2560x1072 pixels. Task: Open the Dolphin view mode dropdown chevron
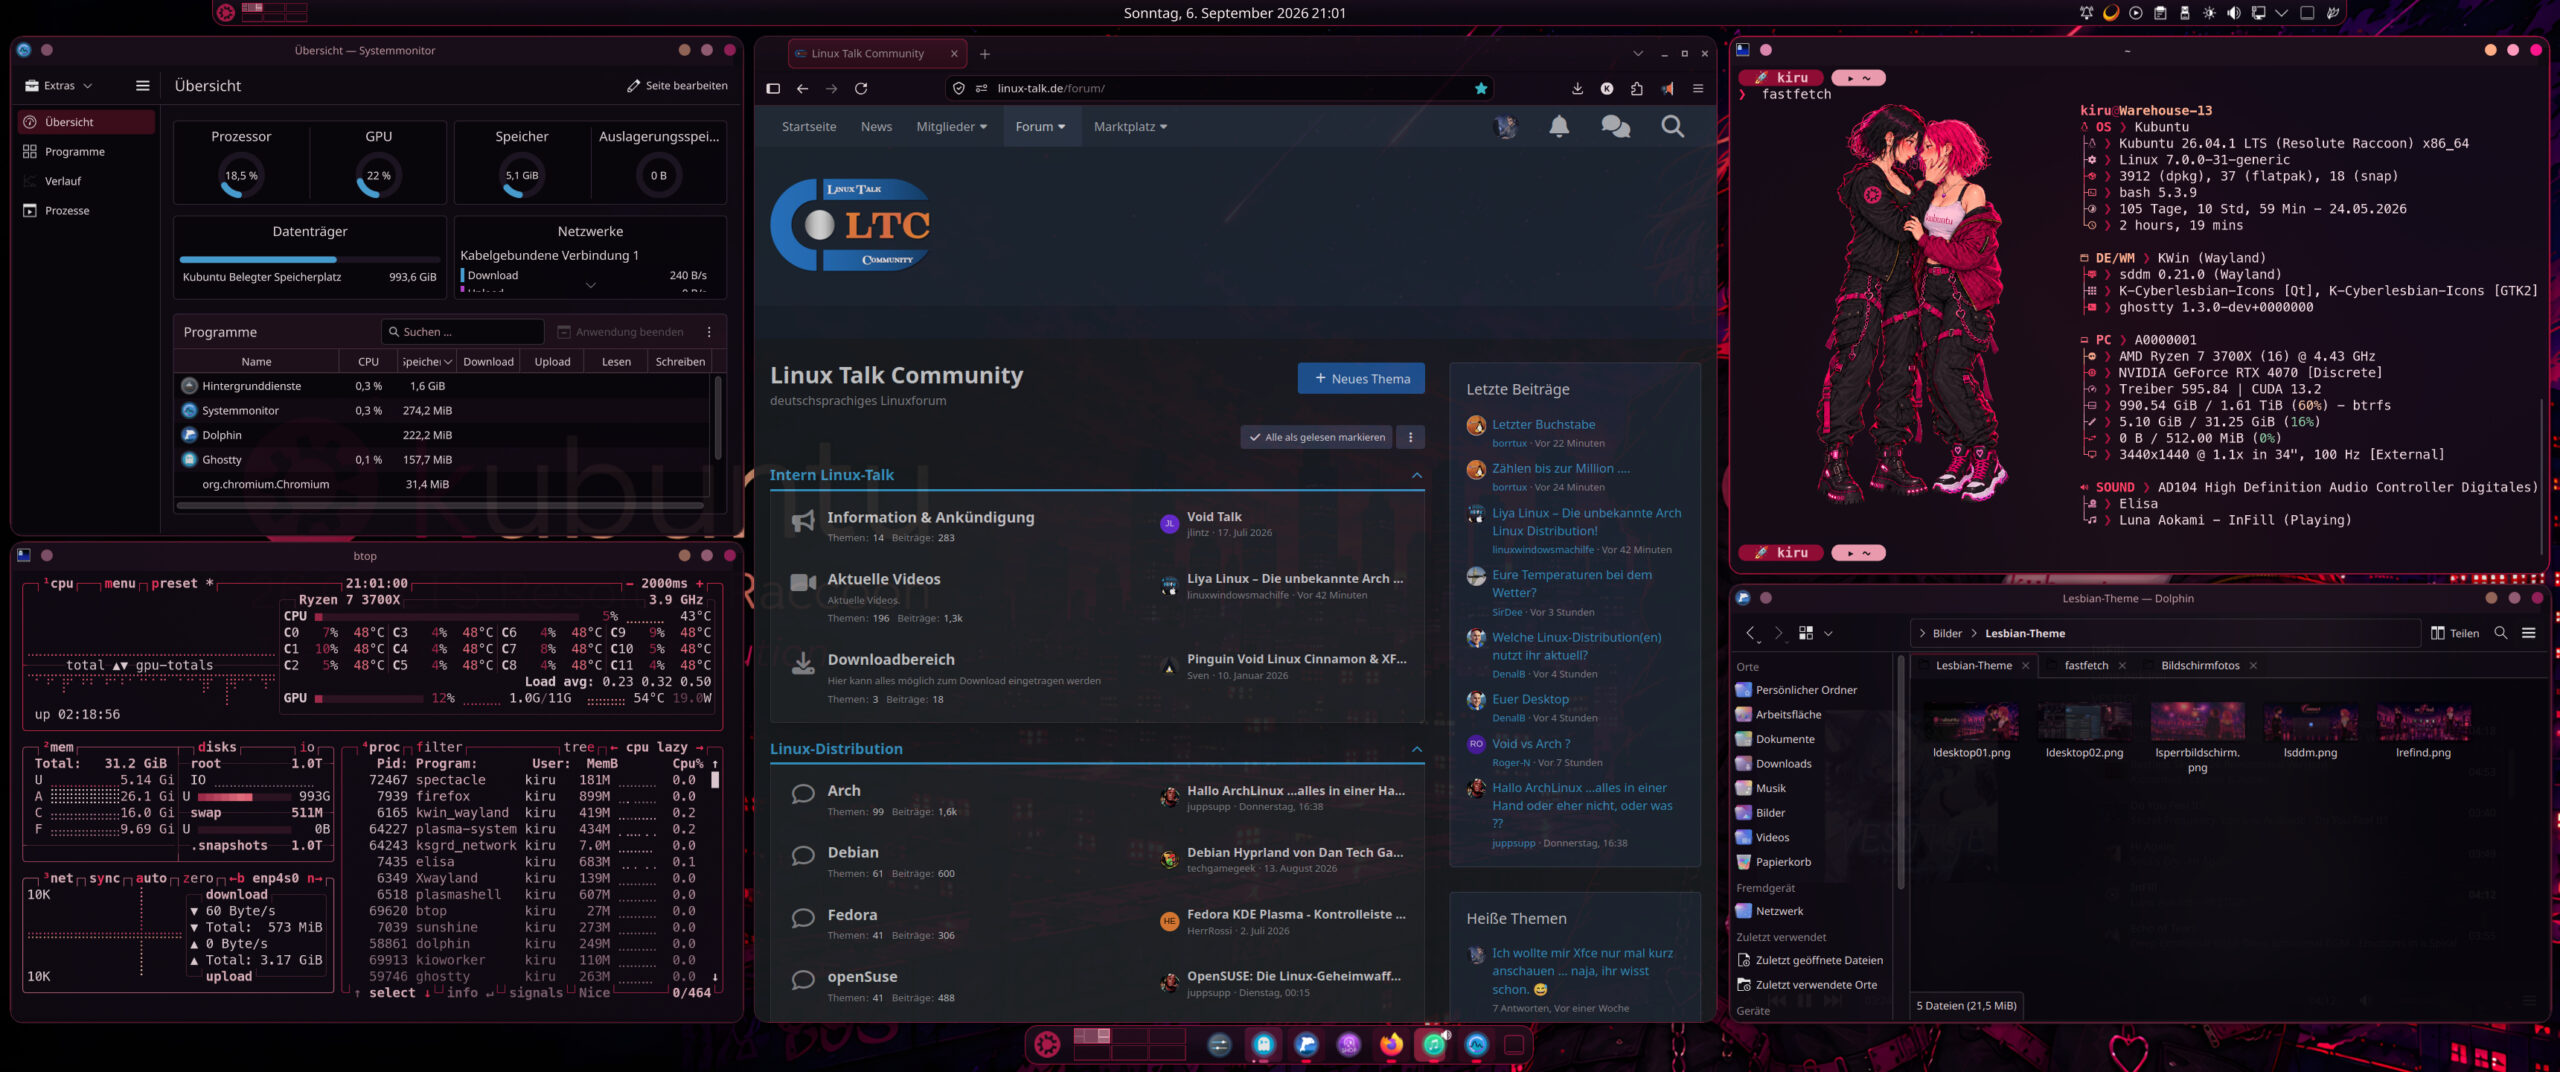pyautogui.click(x=1828, y=633)
